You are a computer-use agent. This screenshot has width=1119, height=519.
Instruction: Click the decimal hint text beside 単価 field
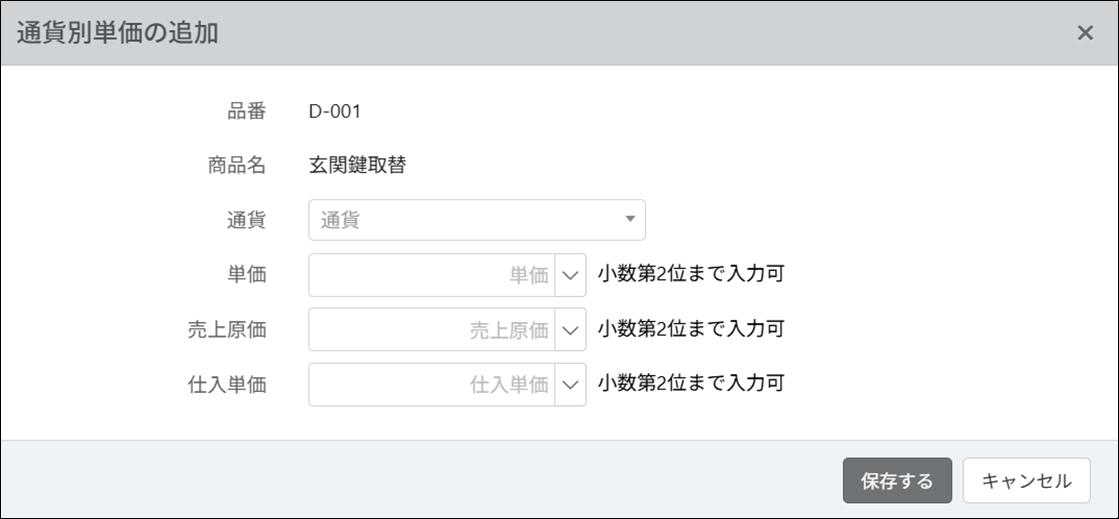coord(691,275)
